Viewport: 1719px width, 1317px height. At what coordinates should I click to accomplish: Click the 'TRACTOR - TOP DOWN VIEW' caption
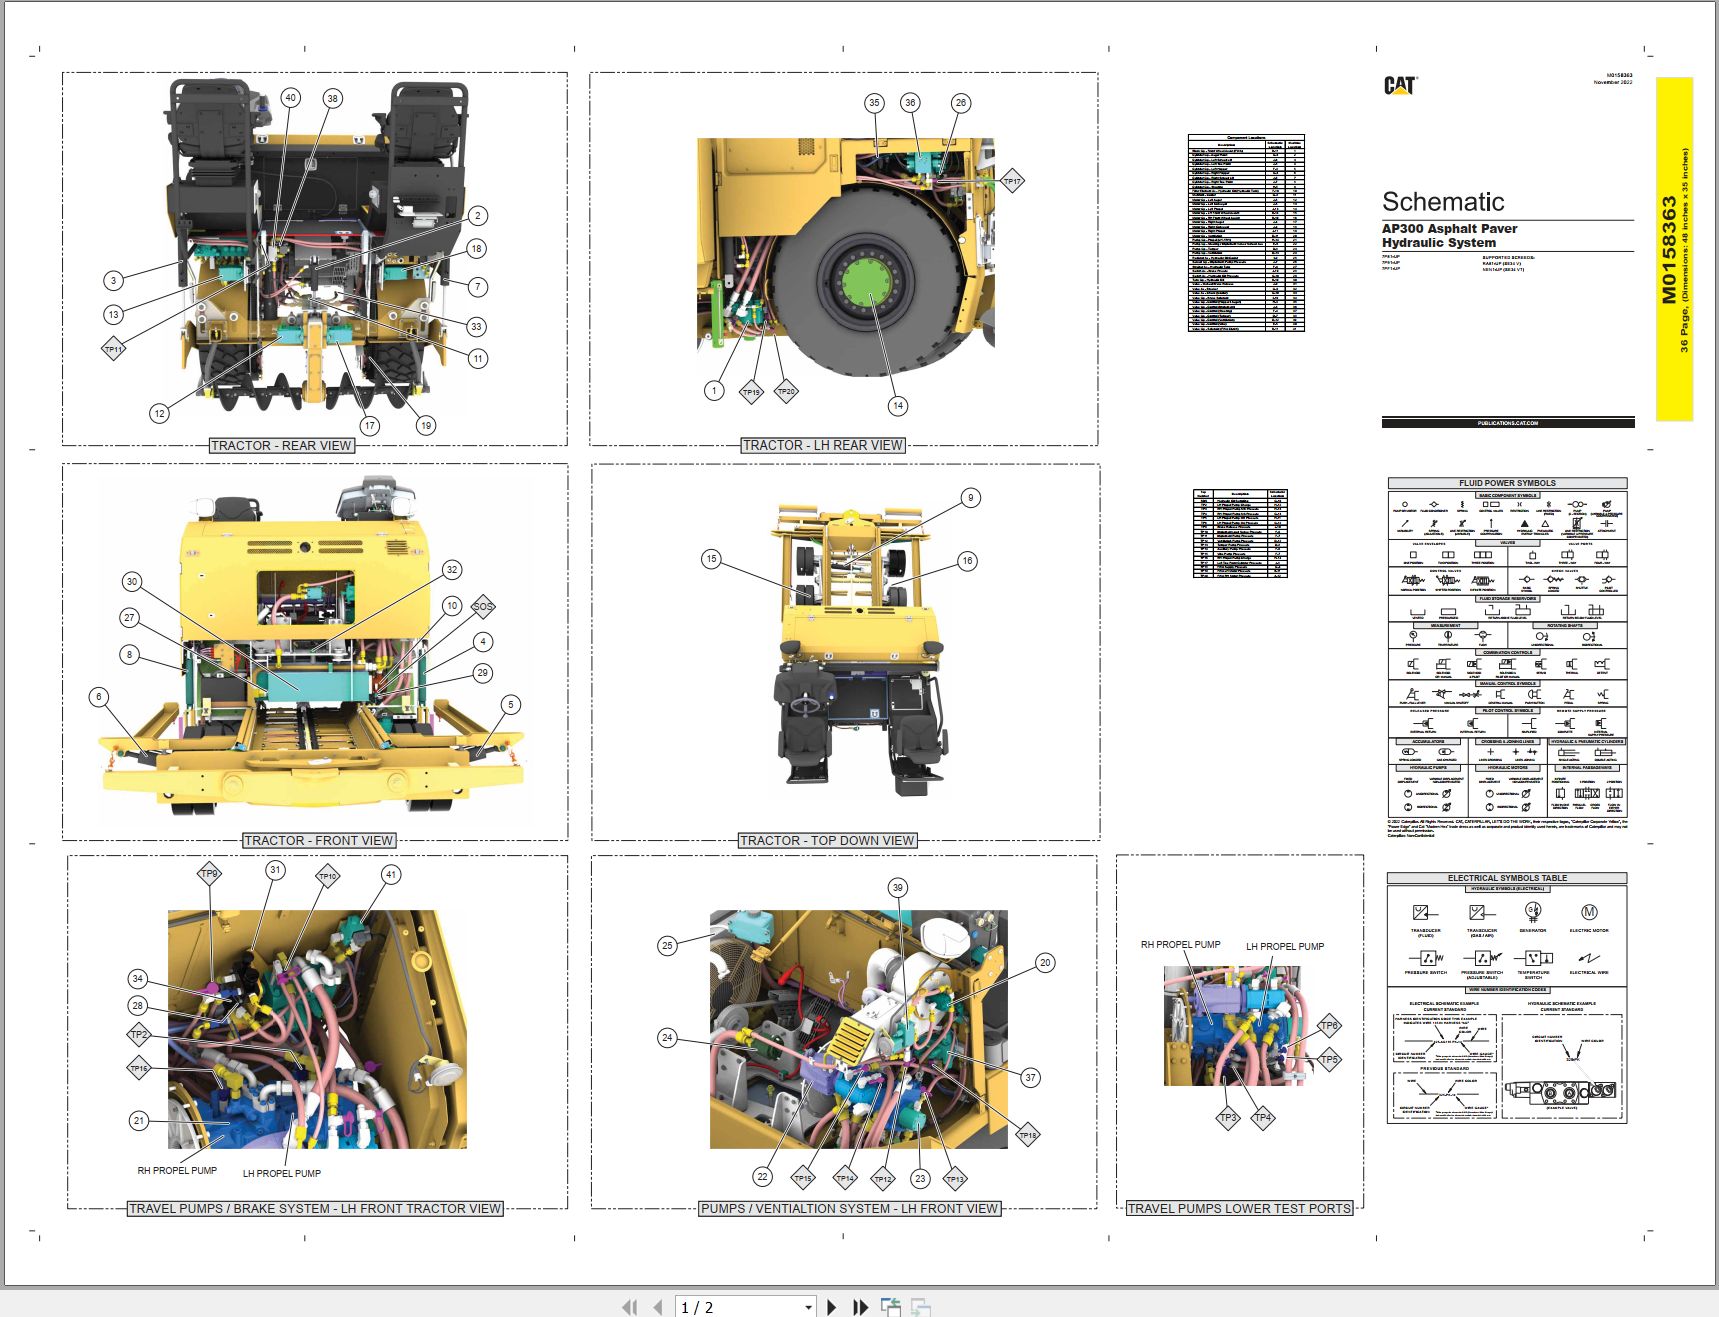pyautogui.click(x=827, y=841)
